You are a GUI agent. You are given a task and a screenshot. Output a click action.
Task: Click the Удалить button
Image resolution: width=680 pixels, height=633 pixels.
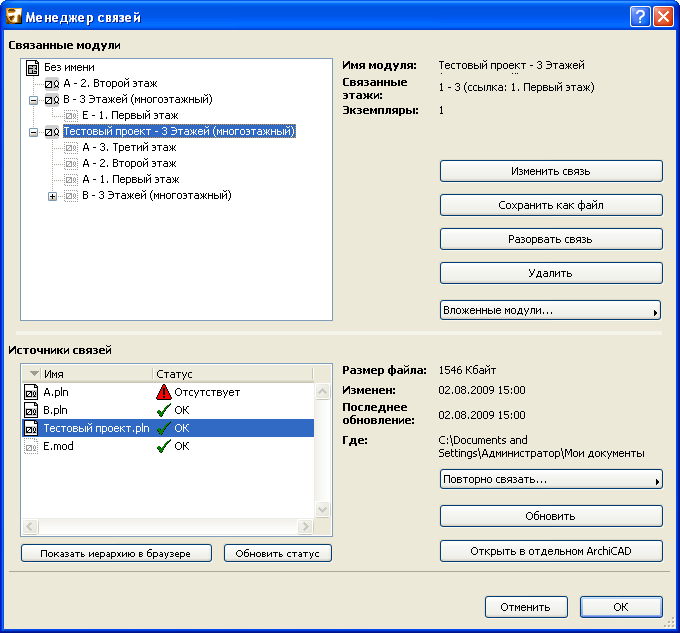click(x=551, y=273)
